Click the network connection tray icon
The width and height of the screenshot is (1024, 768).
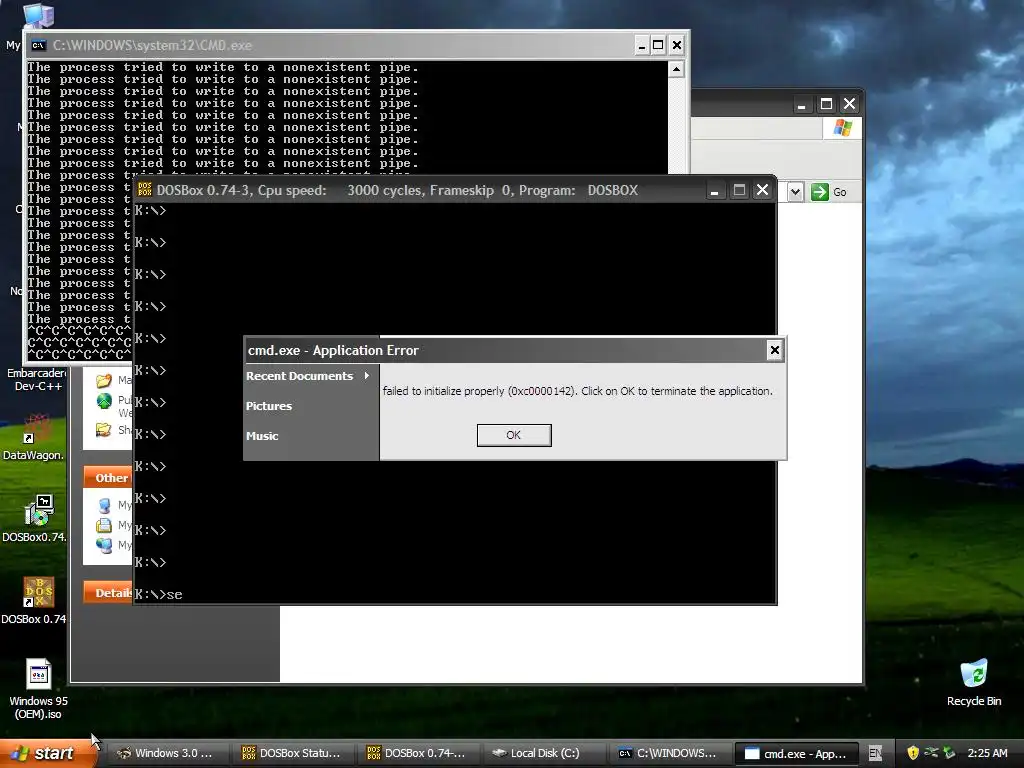931,753
